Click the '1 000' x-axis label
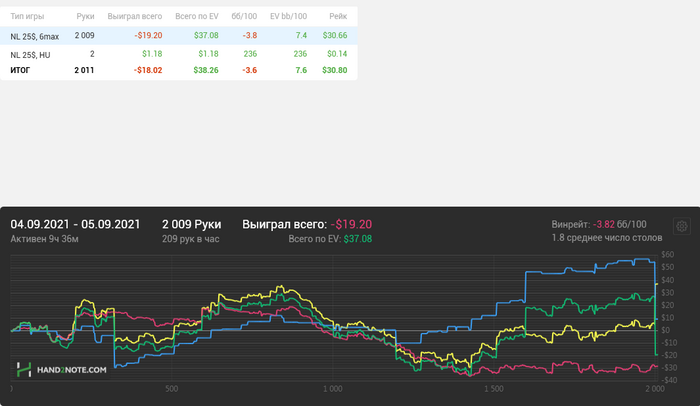This screenshot has height=406, width=700. tap(333, 389)
